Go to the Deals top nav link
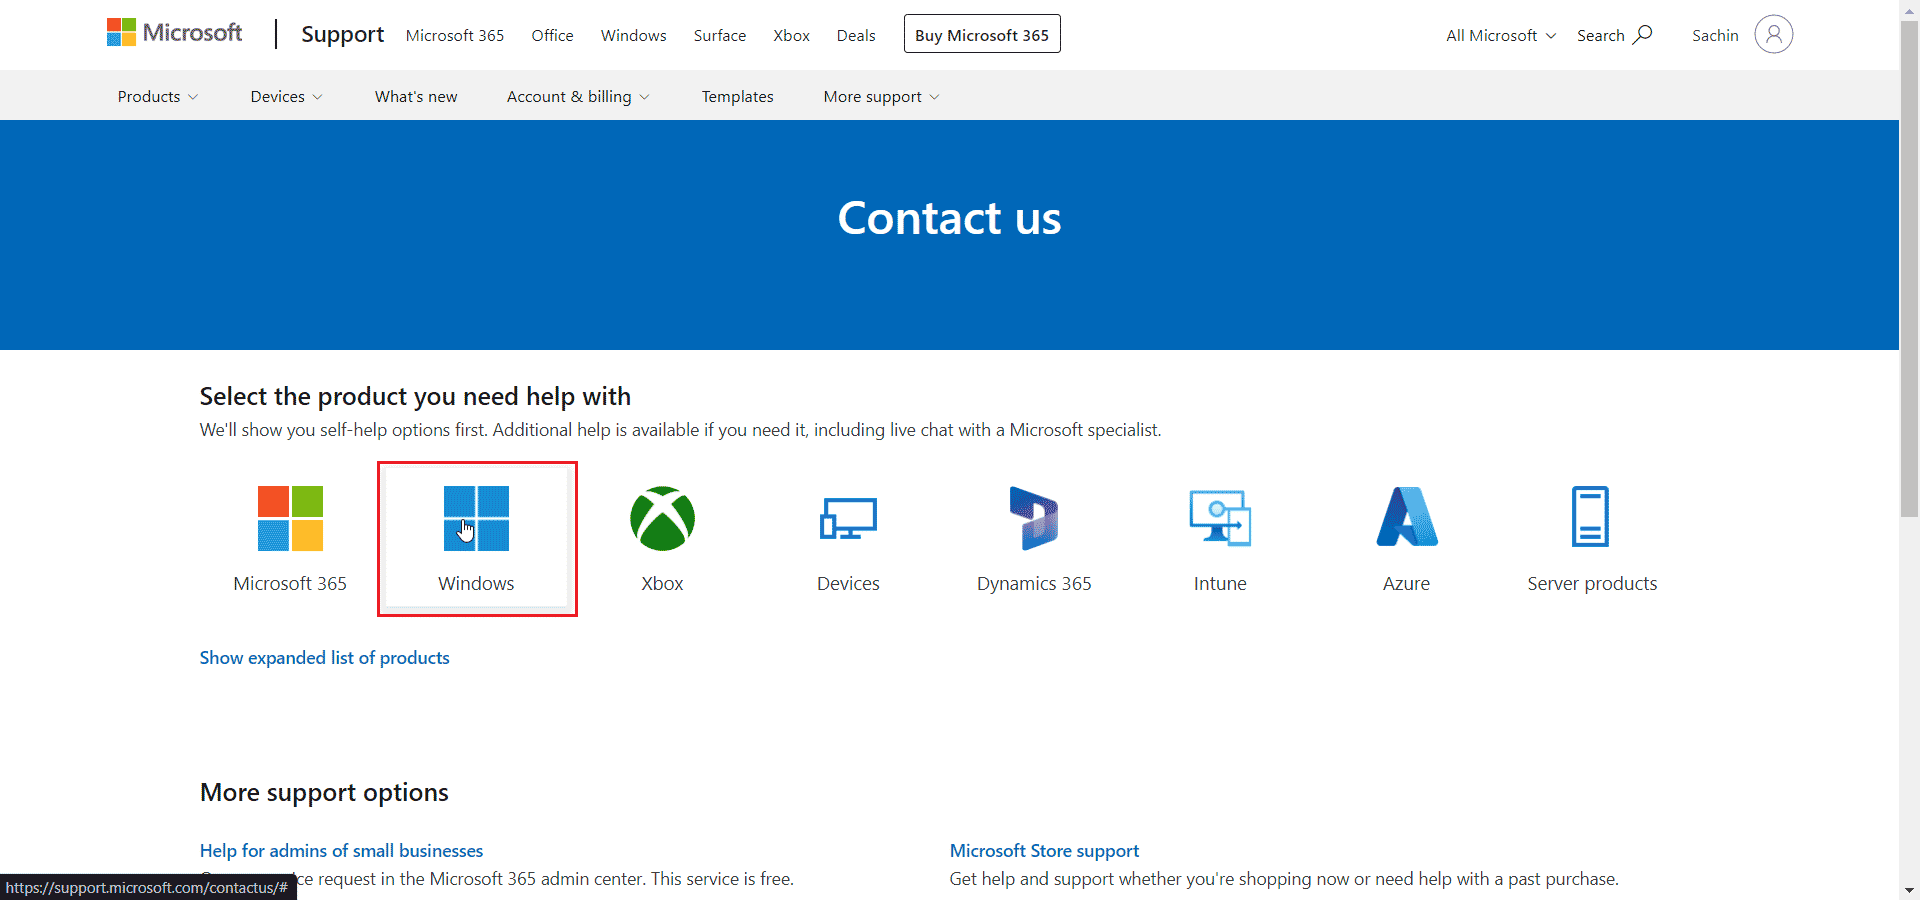 point(856,35)
